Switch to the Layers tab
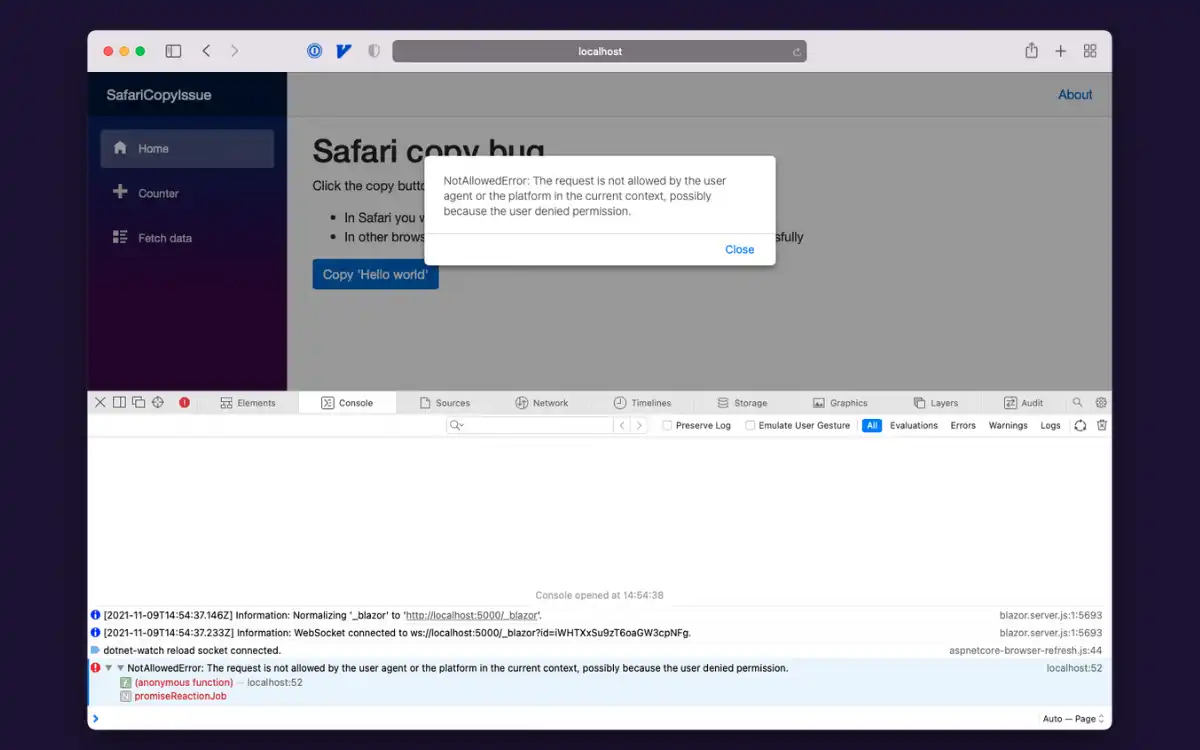Viewport: 1200px width, 750px height. pyautogui.click(x=936, y=403)
